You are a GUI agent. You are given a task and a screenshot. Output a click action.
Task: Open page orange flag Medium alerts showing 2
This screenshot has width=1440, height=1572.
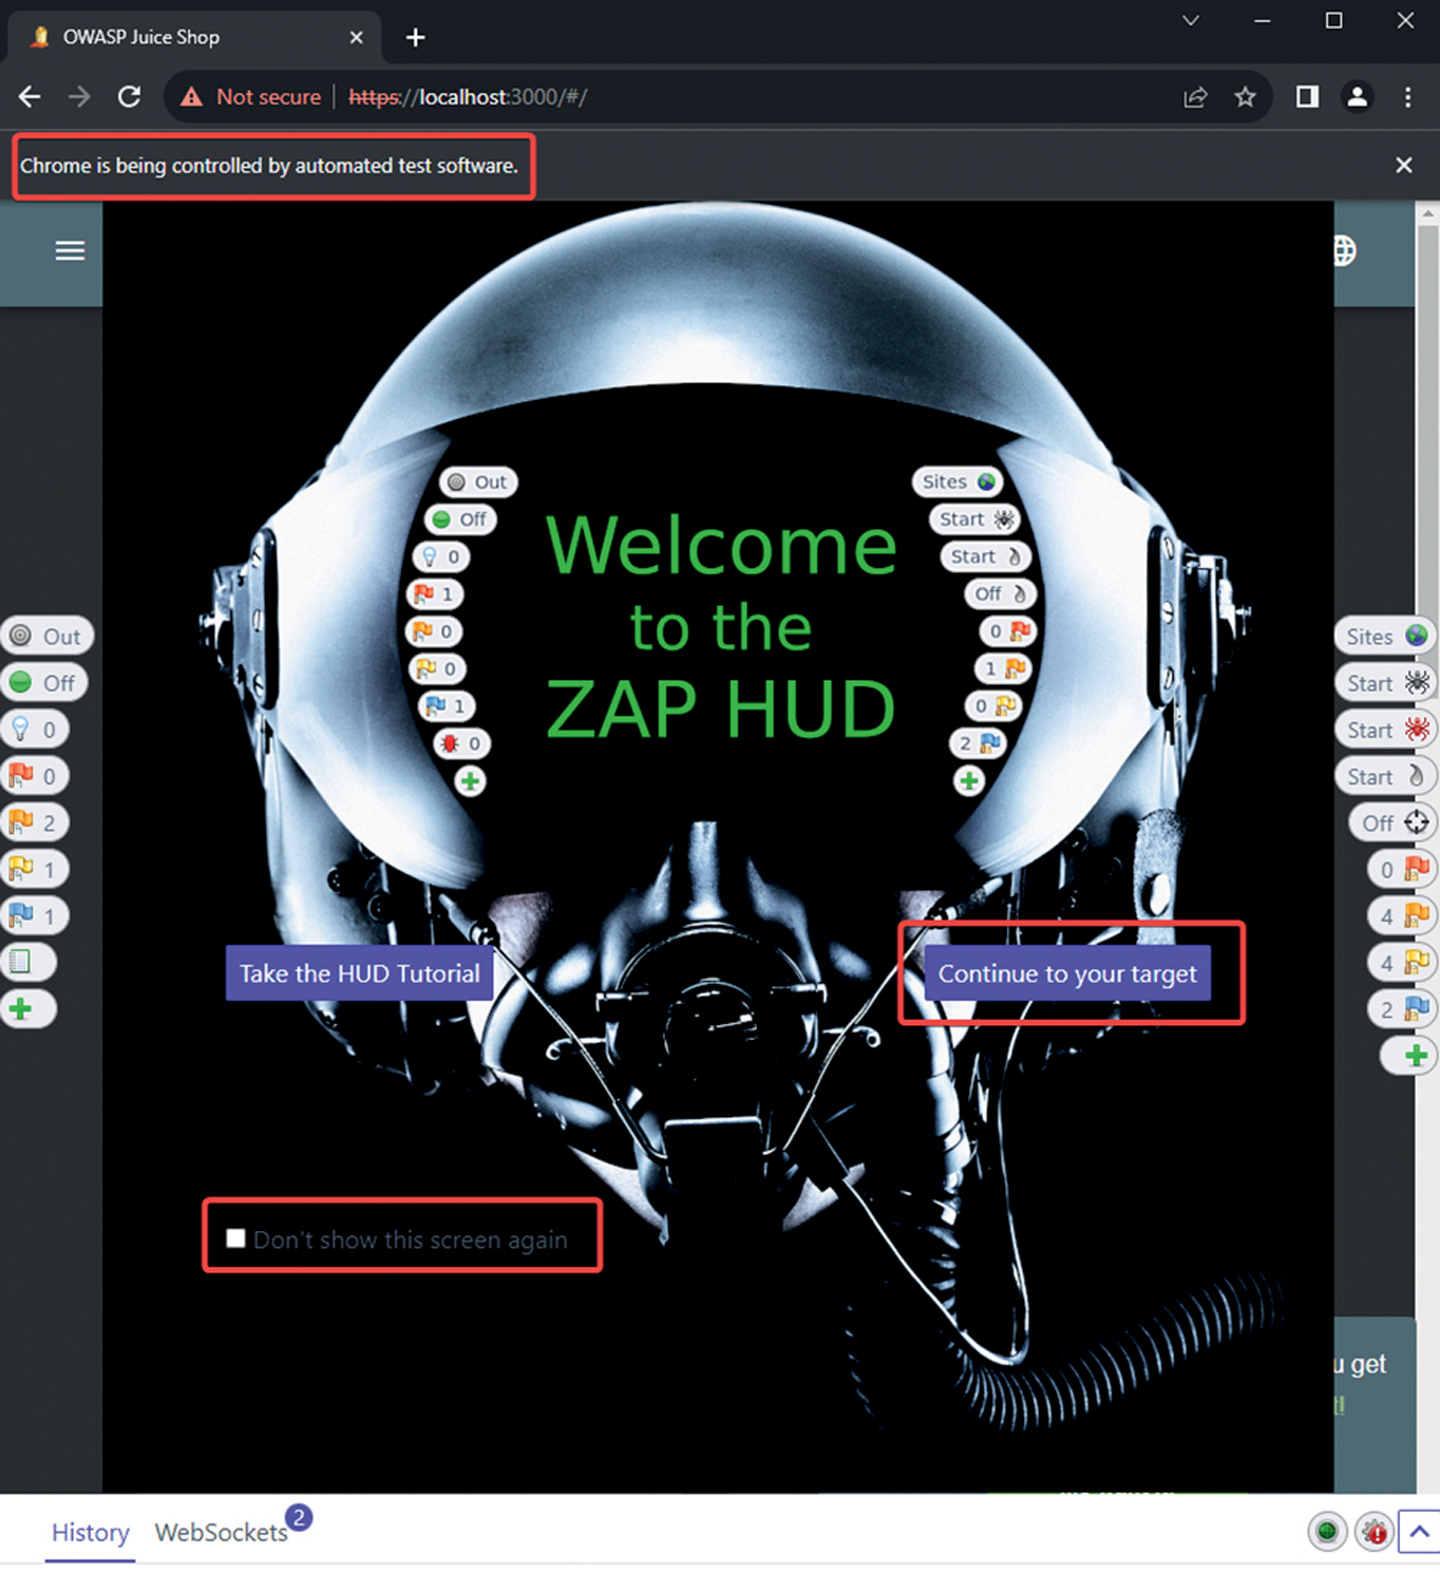click(x=34, y=822)
